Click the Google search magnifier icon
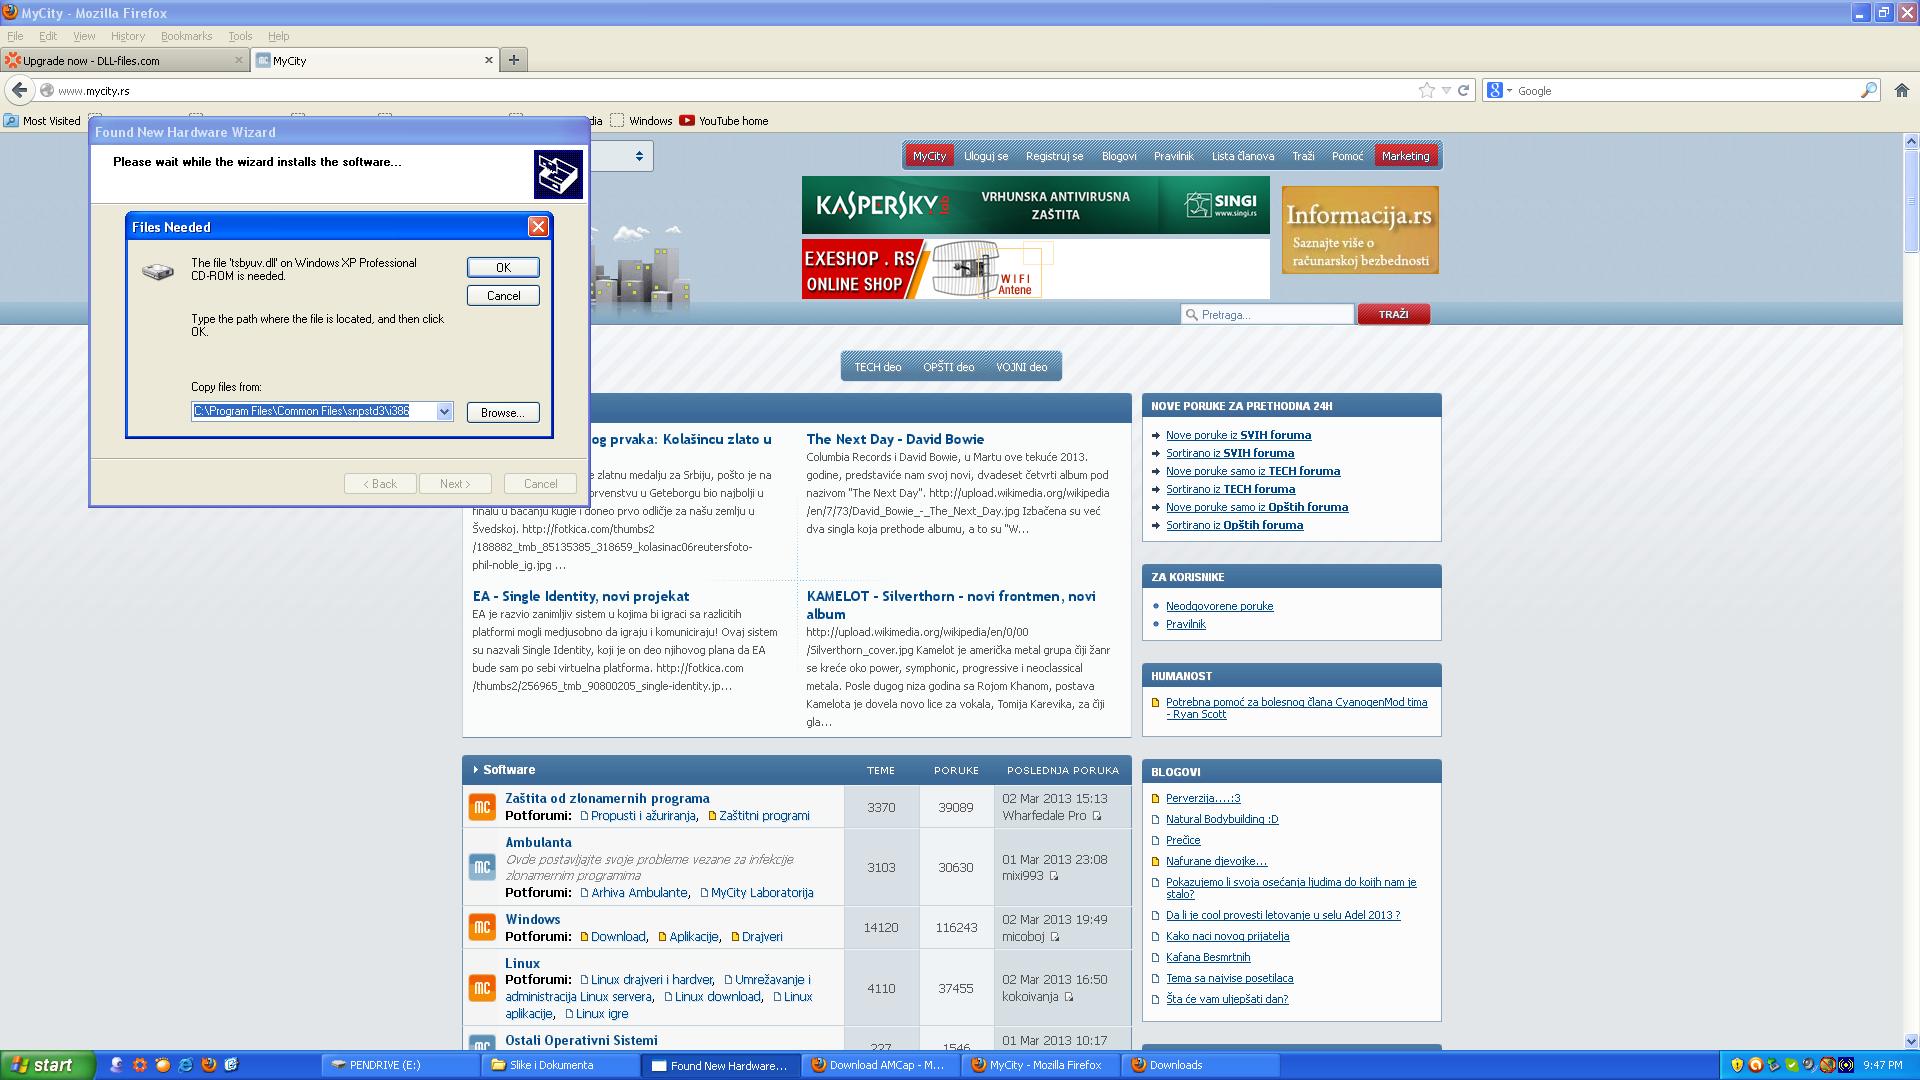This screenshot has height=1080, width=1920. tap(1868, 91)
